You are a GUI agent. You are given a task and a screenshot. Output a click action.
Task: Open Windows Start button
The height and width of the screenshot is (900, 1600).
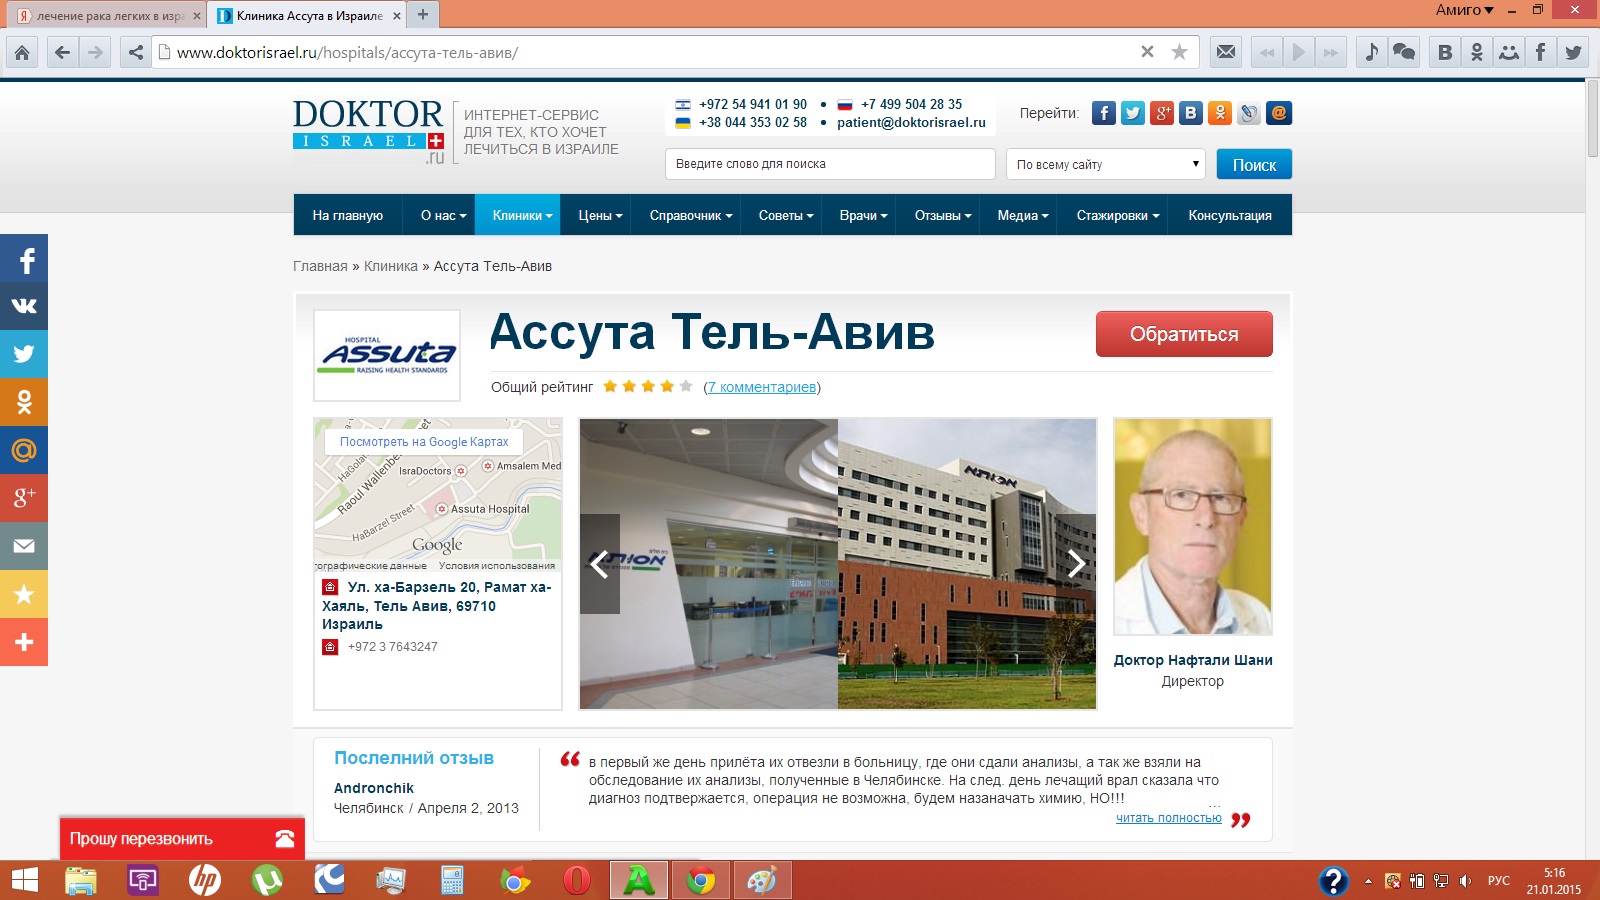[24, 880]
